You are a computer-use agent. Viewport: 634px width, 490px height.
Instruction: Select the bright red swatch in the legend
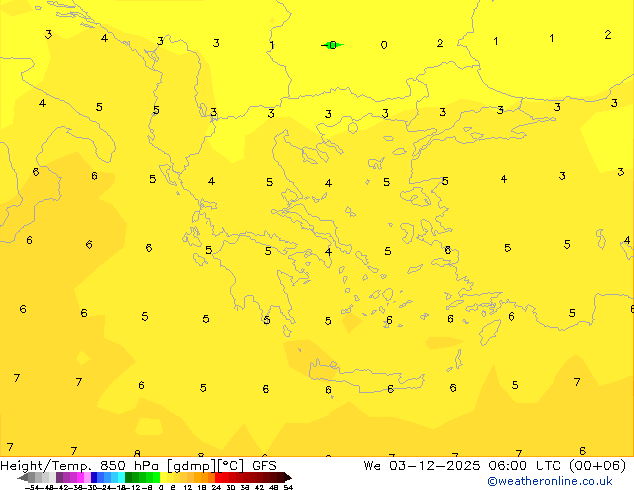click(x=218, y=477)
